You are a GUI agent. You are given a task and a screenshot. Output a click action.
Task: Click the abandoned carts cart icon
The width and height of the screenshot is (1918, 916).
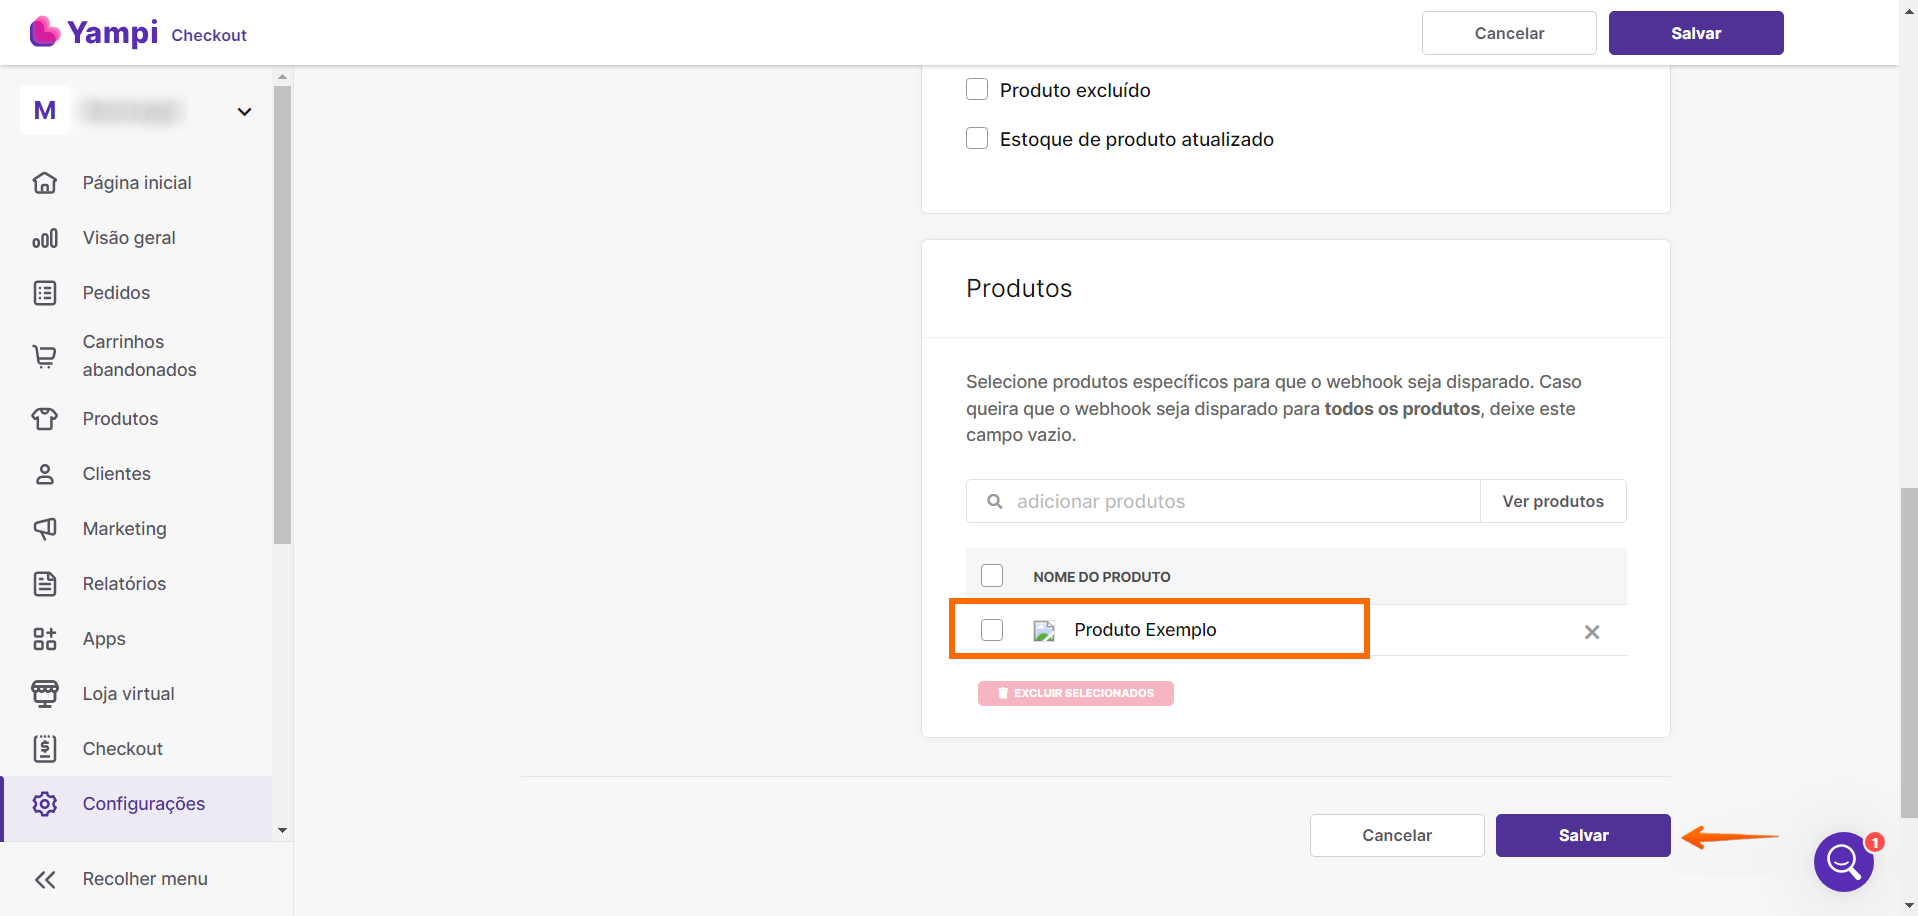click(x=45, y=356)
